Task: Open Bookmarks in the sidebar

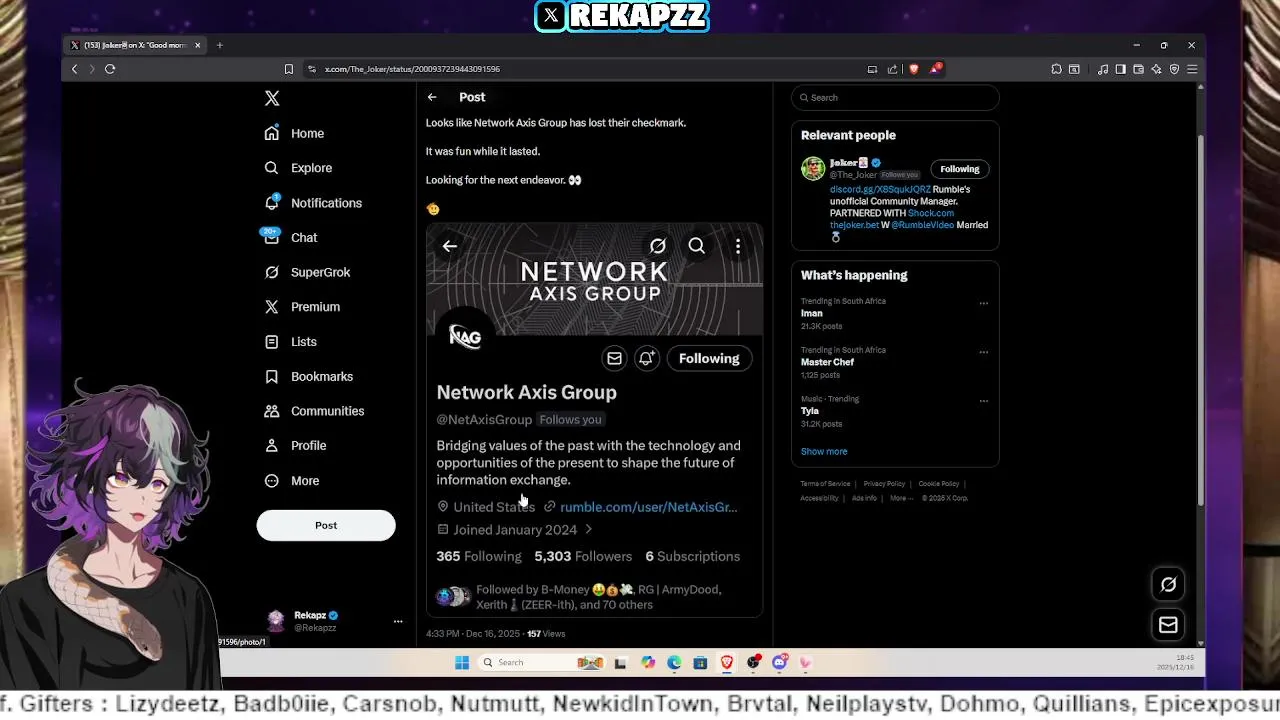Action: (308, 377)
